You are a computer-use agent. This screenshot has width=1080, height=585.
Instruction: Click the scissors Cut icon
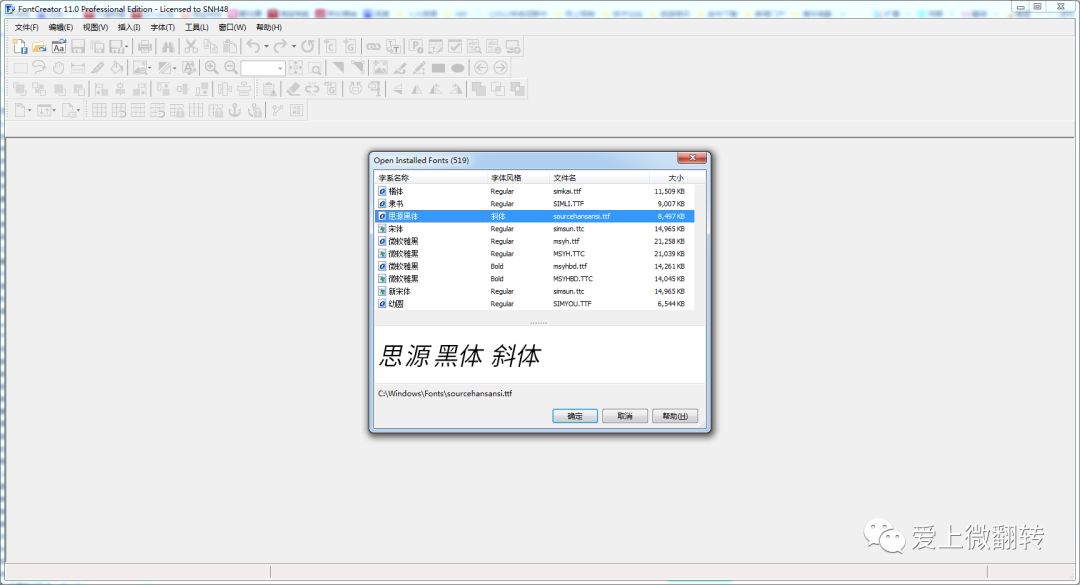pos(191,47)
